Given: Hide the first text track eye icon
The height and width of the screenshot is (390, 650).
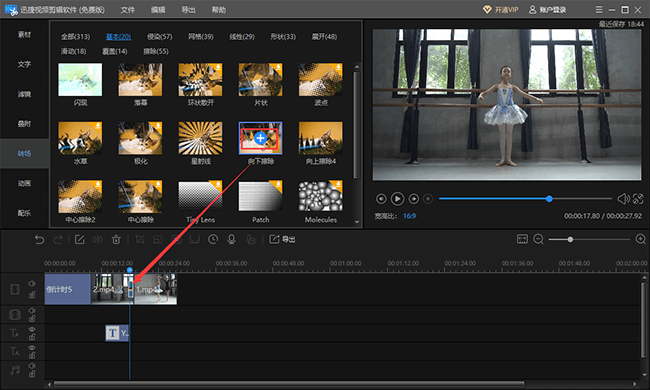Looking at the screenshot, I should pyautogui.click(x=32, y=329).
